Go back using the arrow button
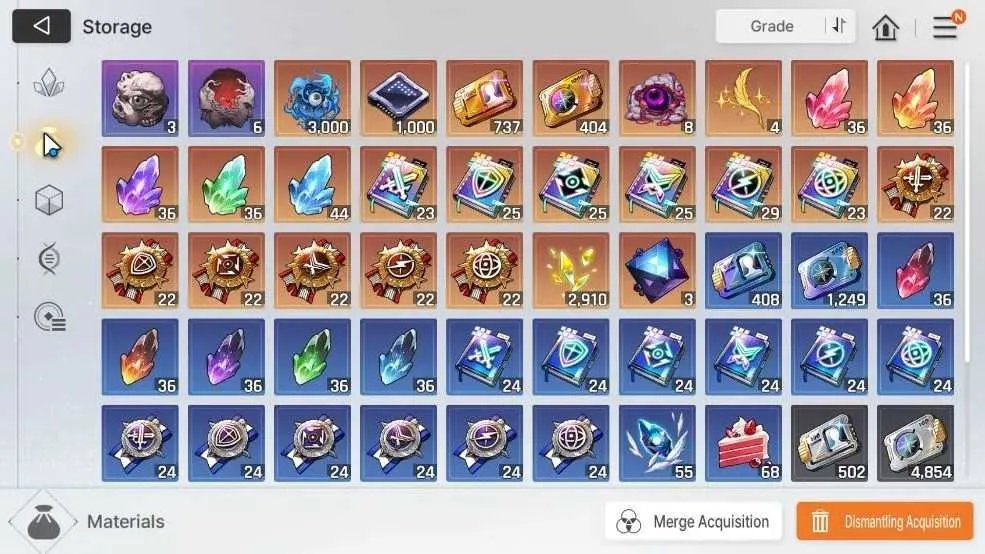Image resolution: width=985 pixels, height=554 pixels. (41, 26)
